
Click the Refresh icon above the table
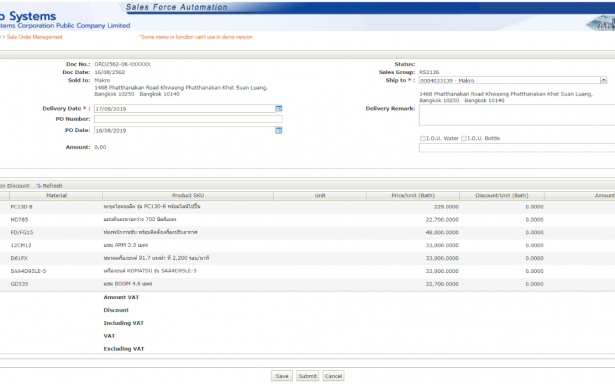tap(39, 186)
